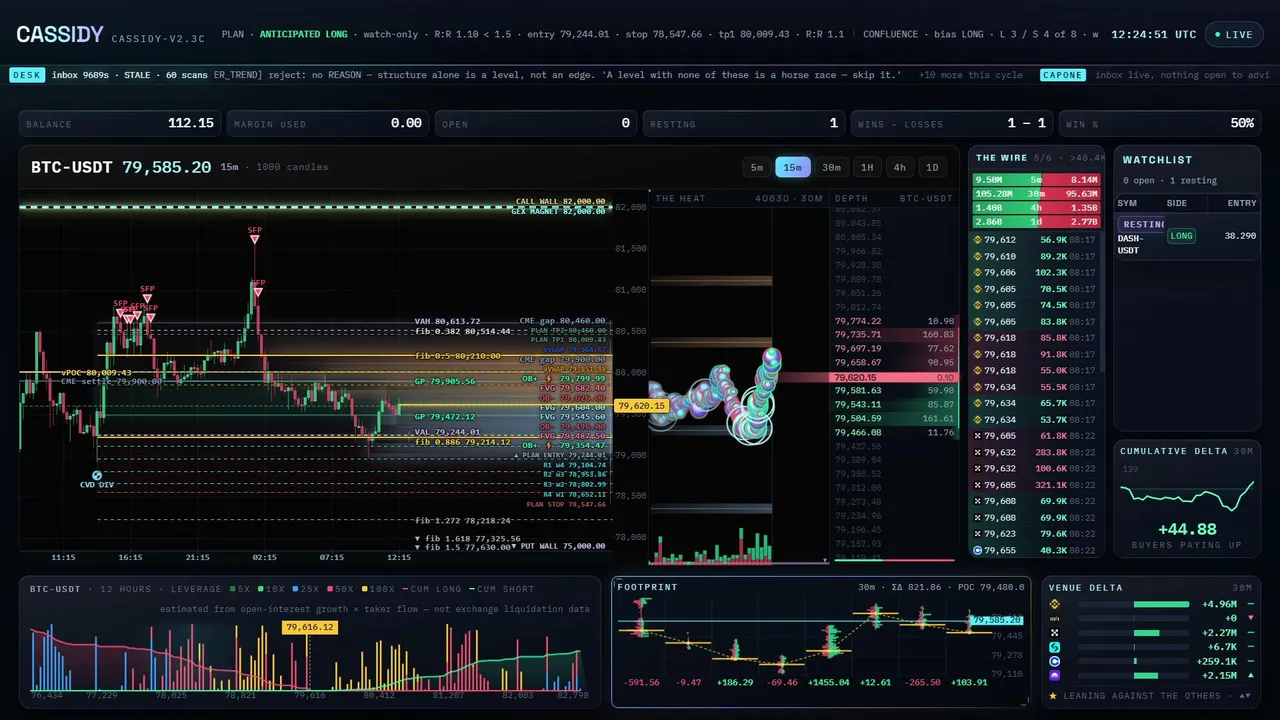Switch chart to 4h timeframe
1280x720 pixels.
tap(900, 167)
